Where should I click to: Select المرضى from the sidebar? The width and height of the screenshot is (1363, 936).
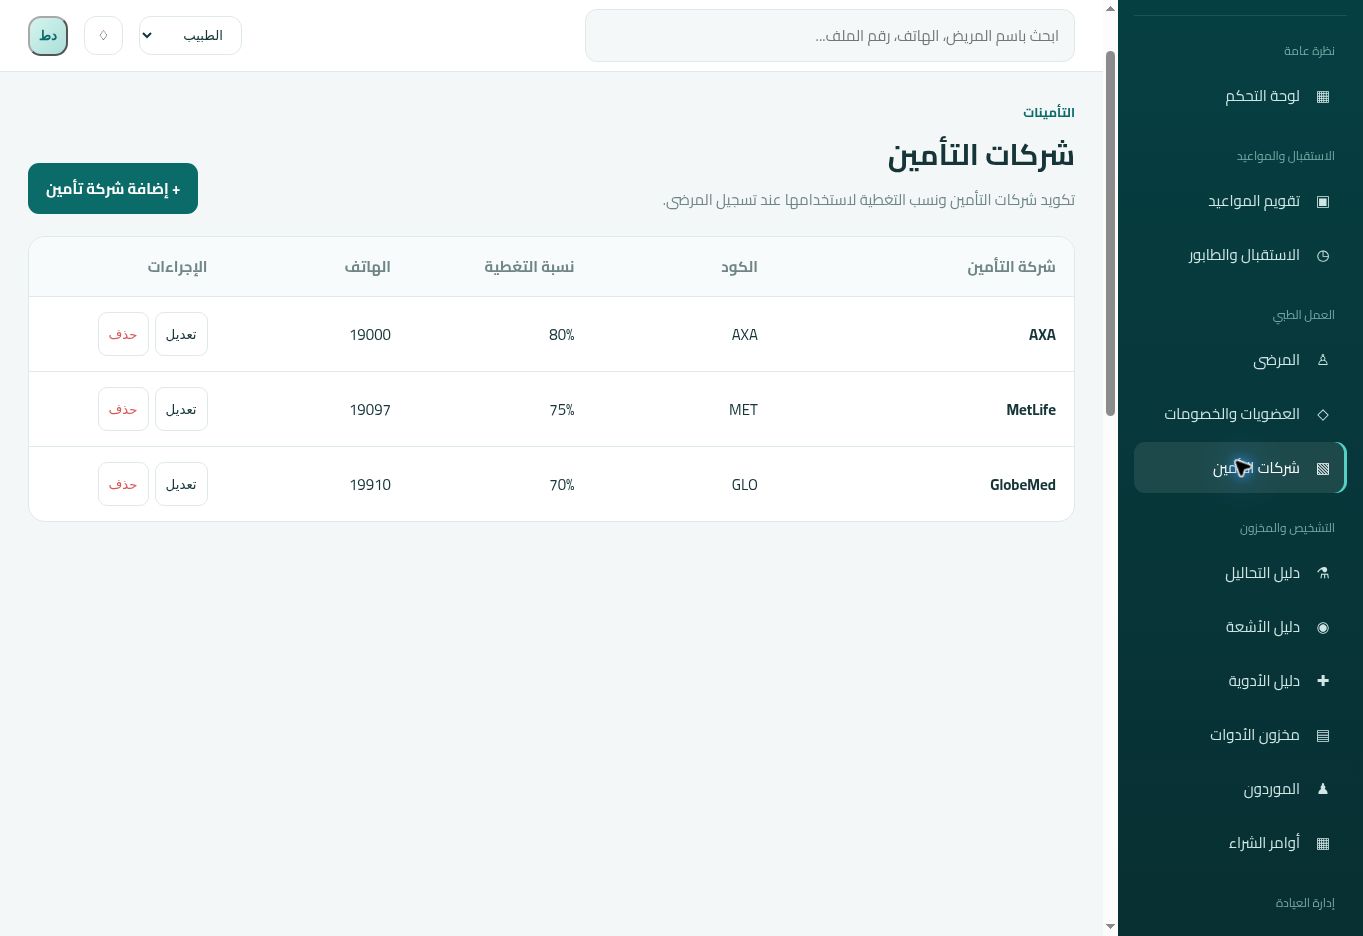pos(1240,360)
